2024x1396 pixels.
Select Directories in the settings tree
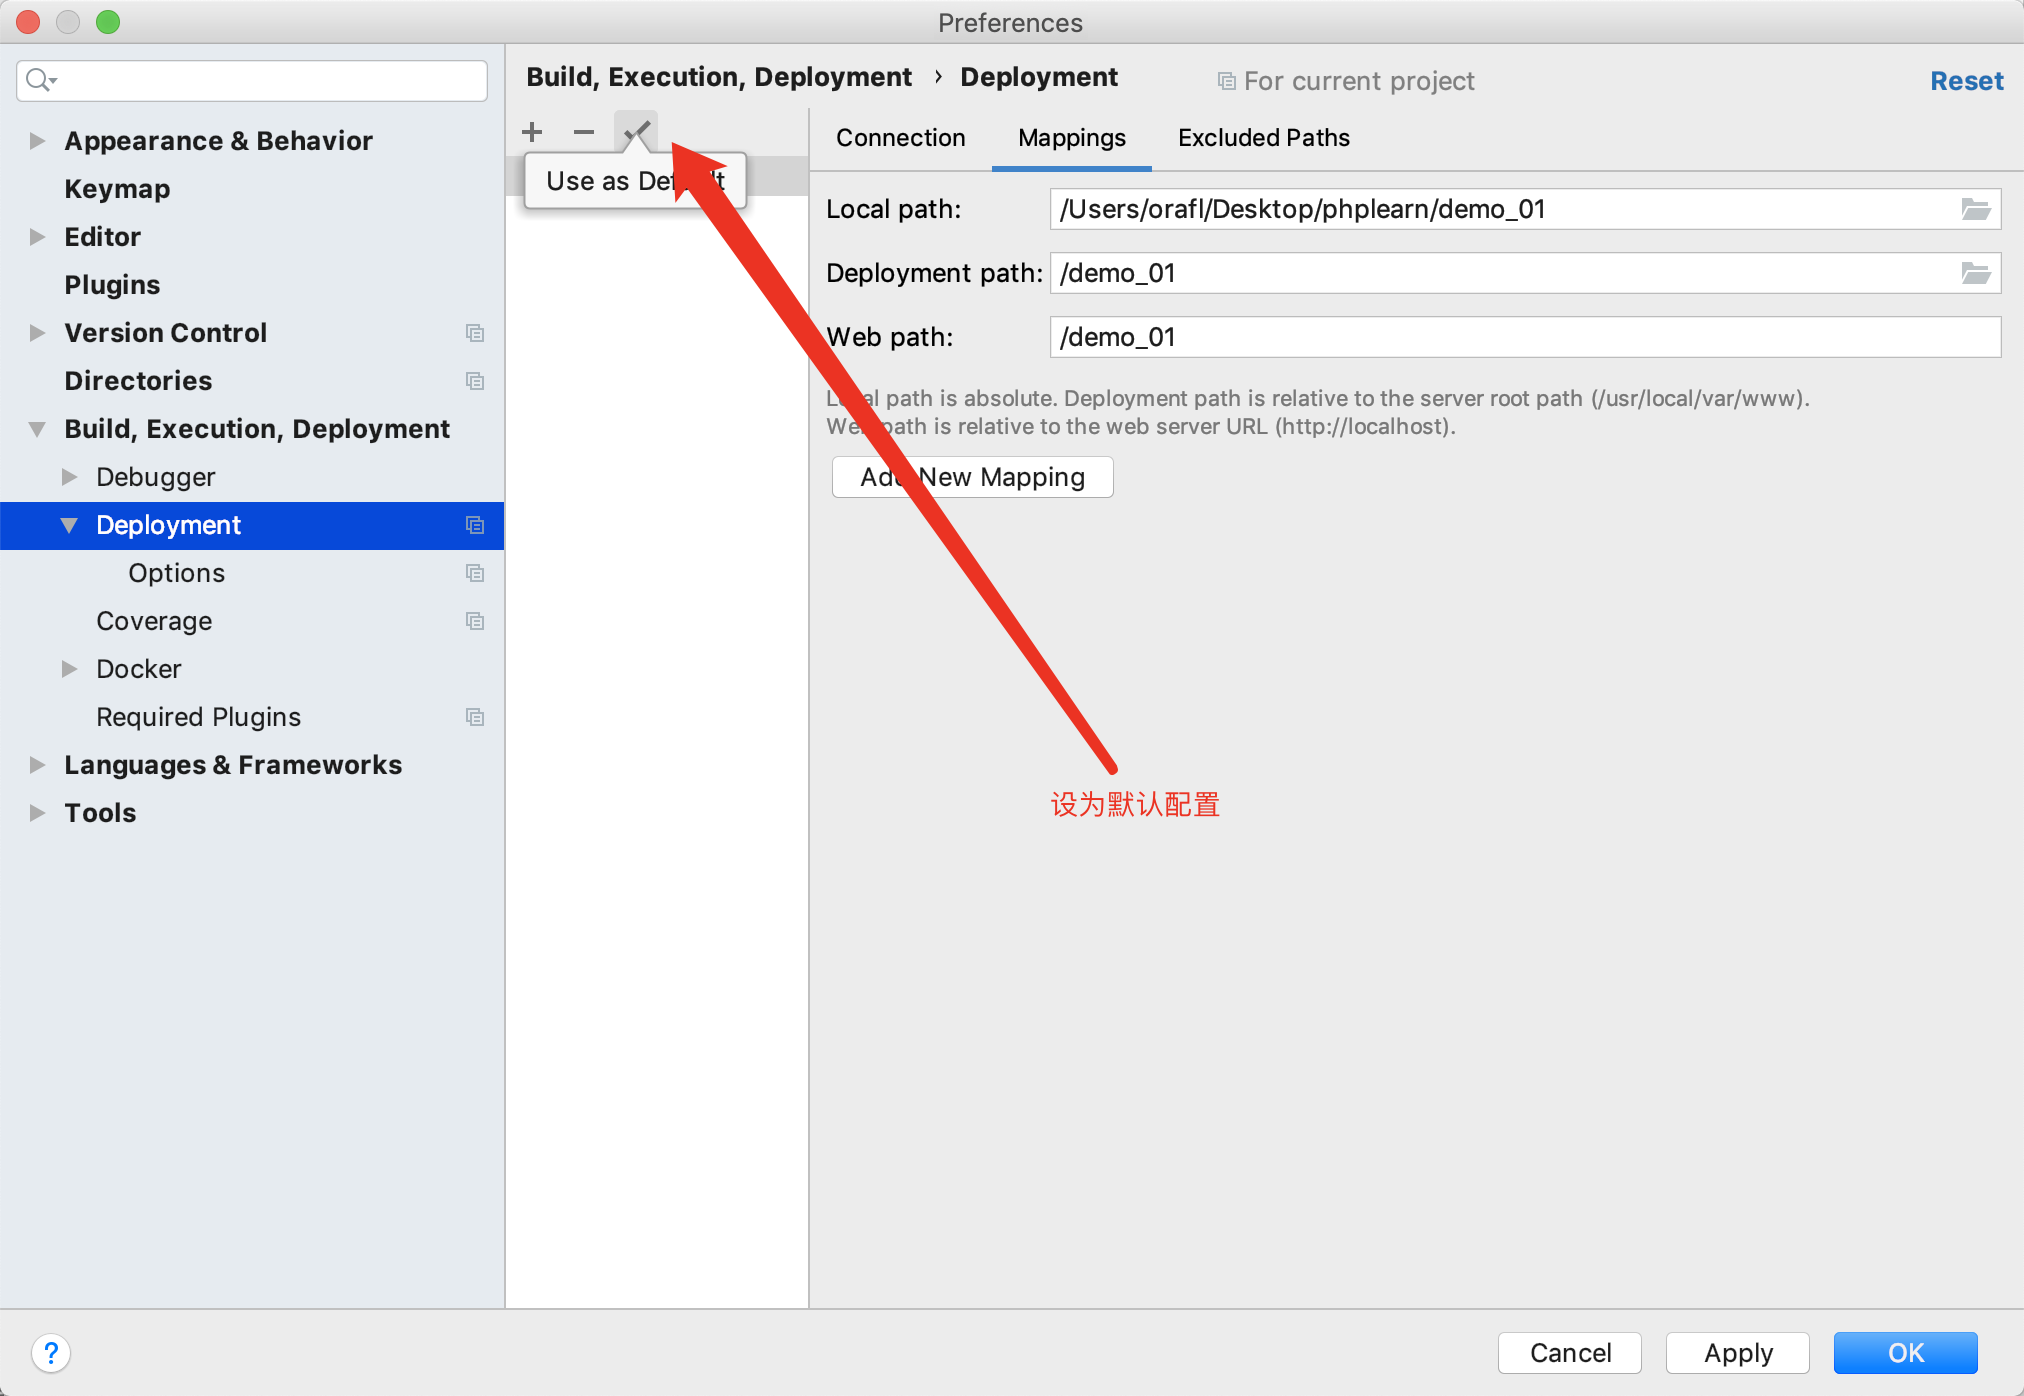(x=138, y=381)
